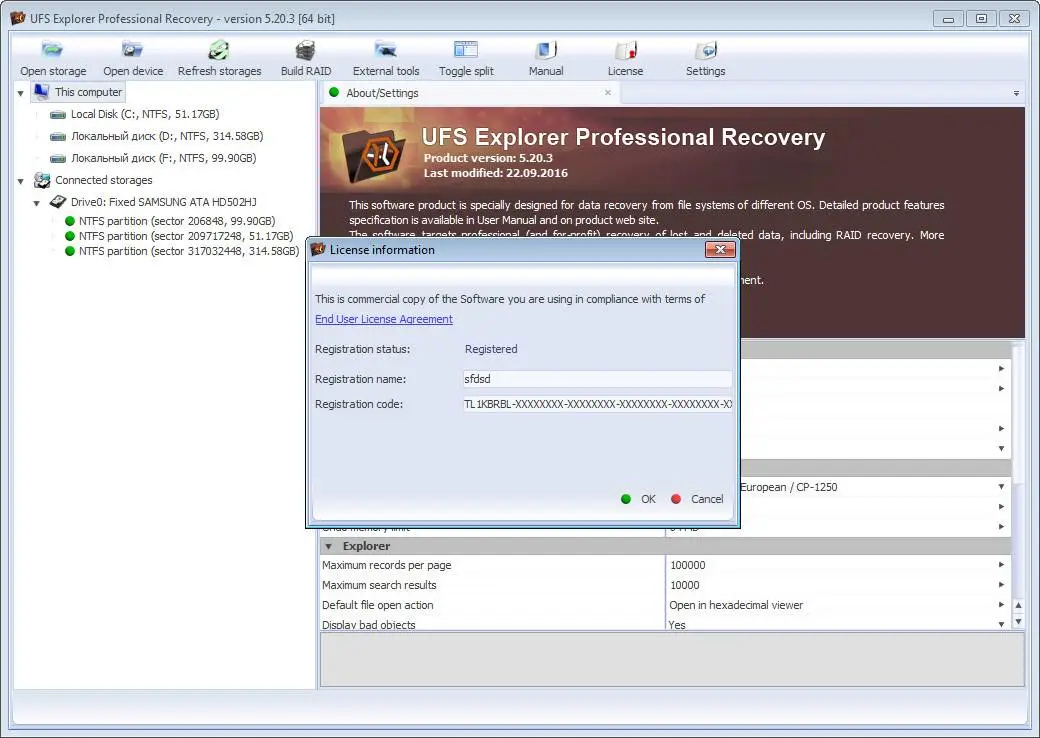Collapse the Explorer settings section
Viewport: 1040px width, 738px height.
point(328,546)
